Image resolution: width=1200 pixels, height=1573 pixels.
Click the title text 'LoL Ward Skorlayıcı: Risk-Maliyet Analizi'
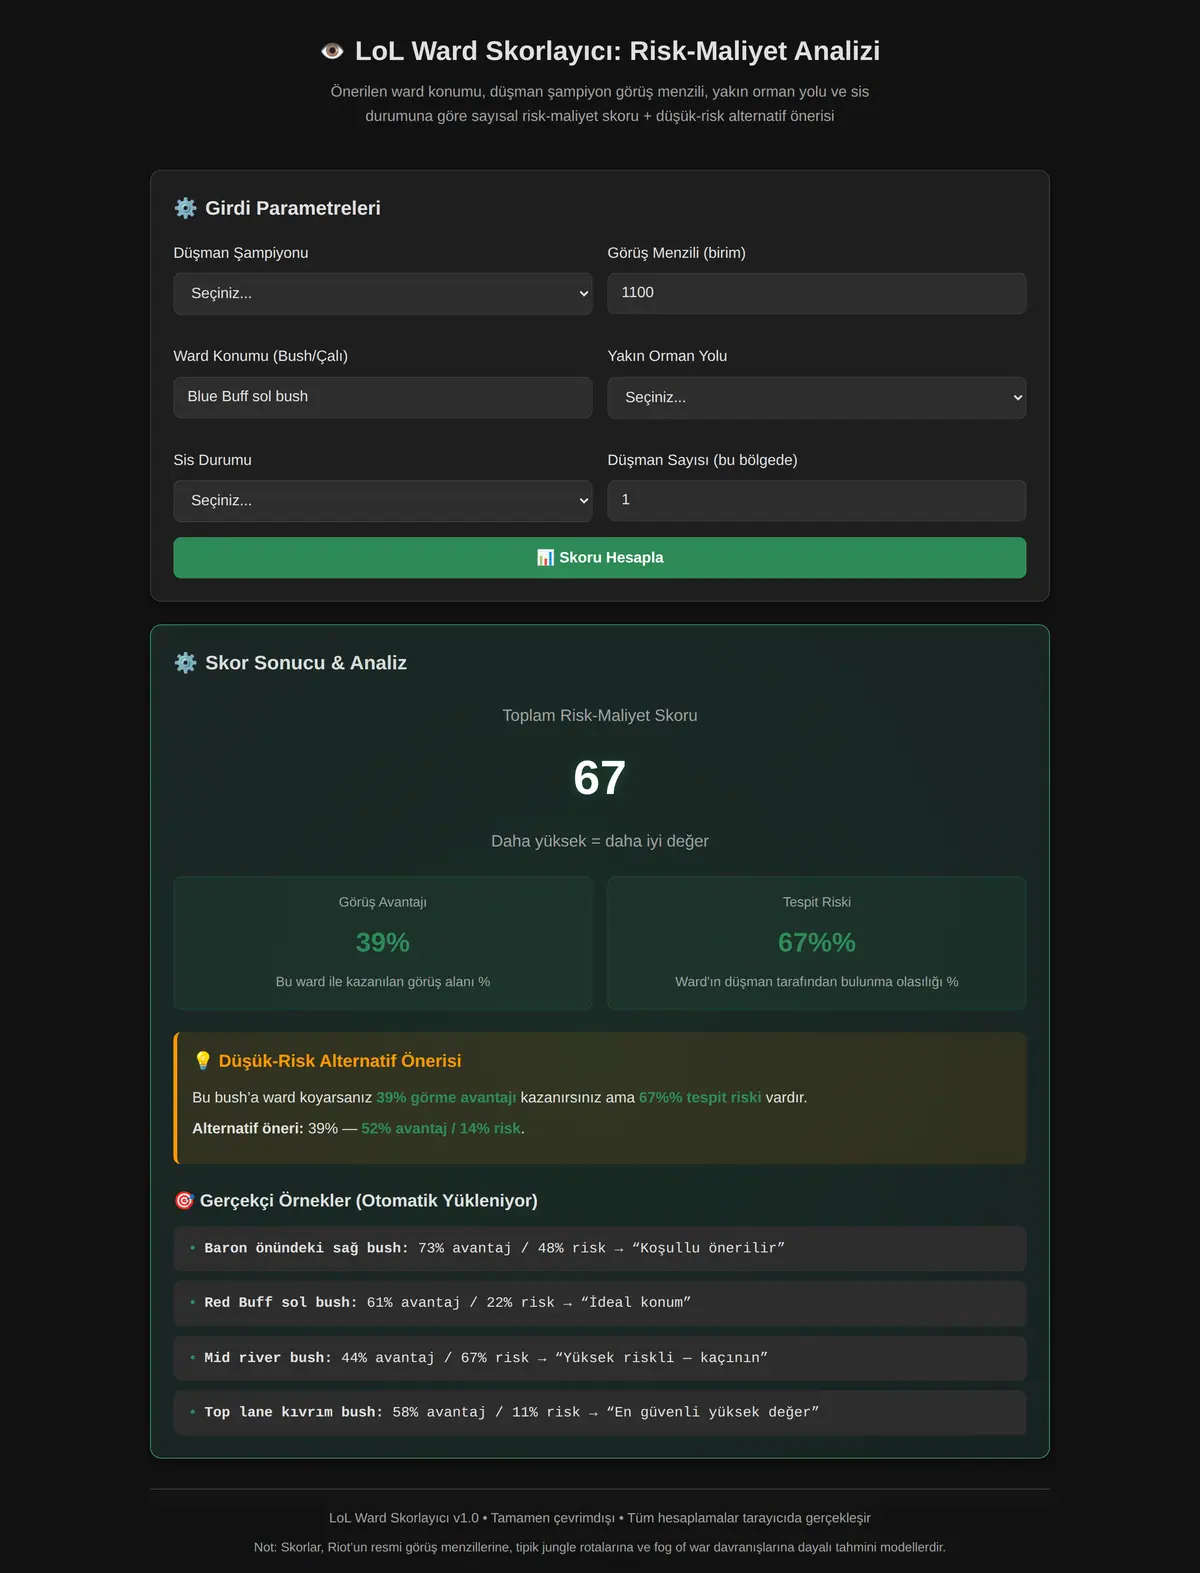point(617,51)
